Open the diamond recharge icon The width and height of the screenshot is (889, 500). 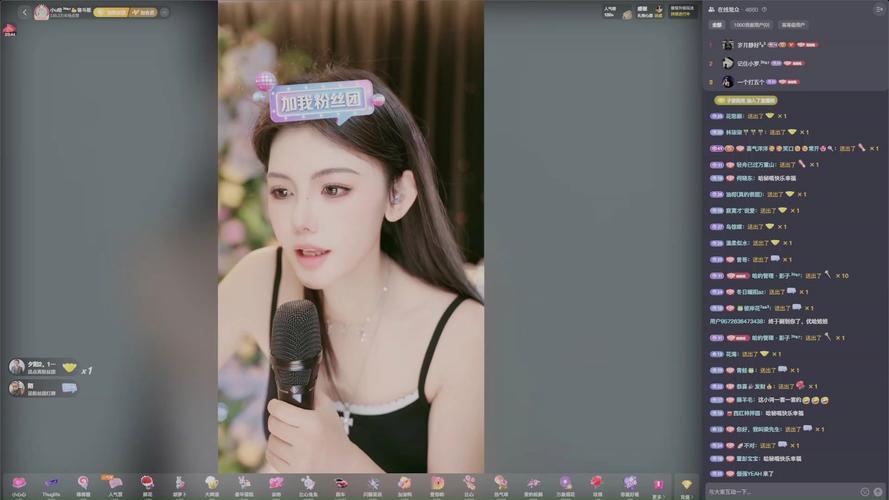[686, 487]
